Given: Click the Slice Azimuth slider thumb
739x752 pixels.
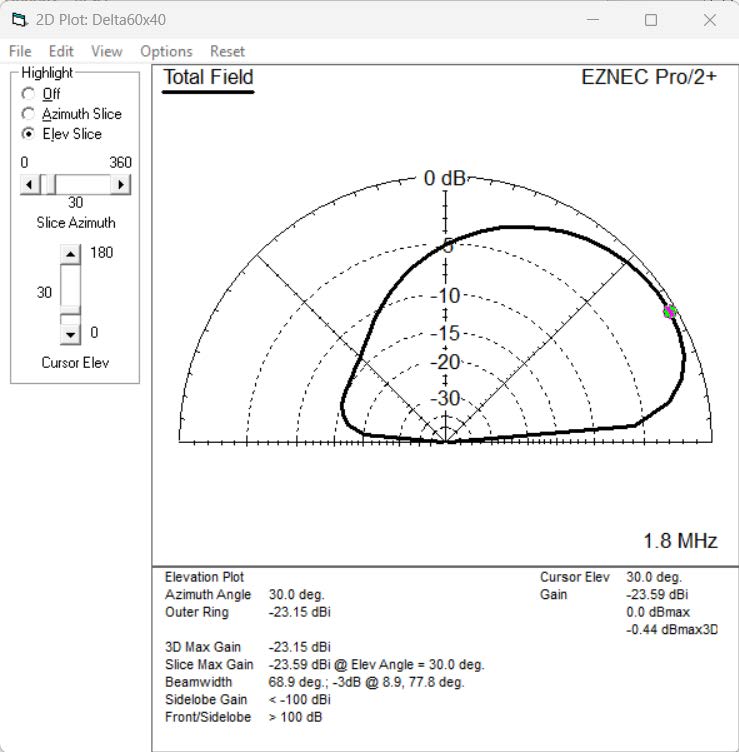Looking at the screenshot, I should (x=47, y=184).
